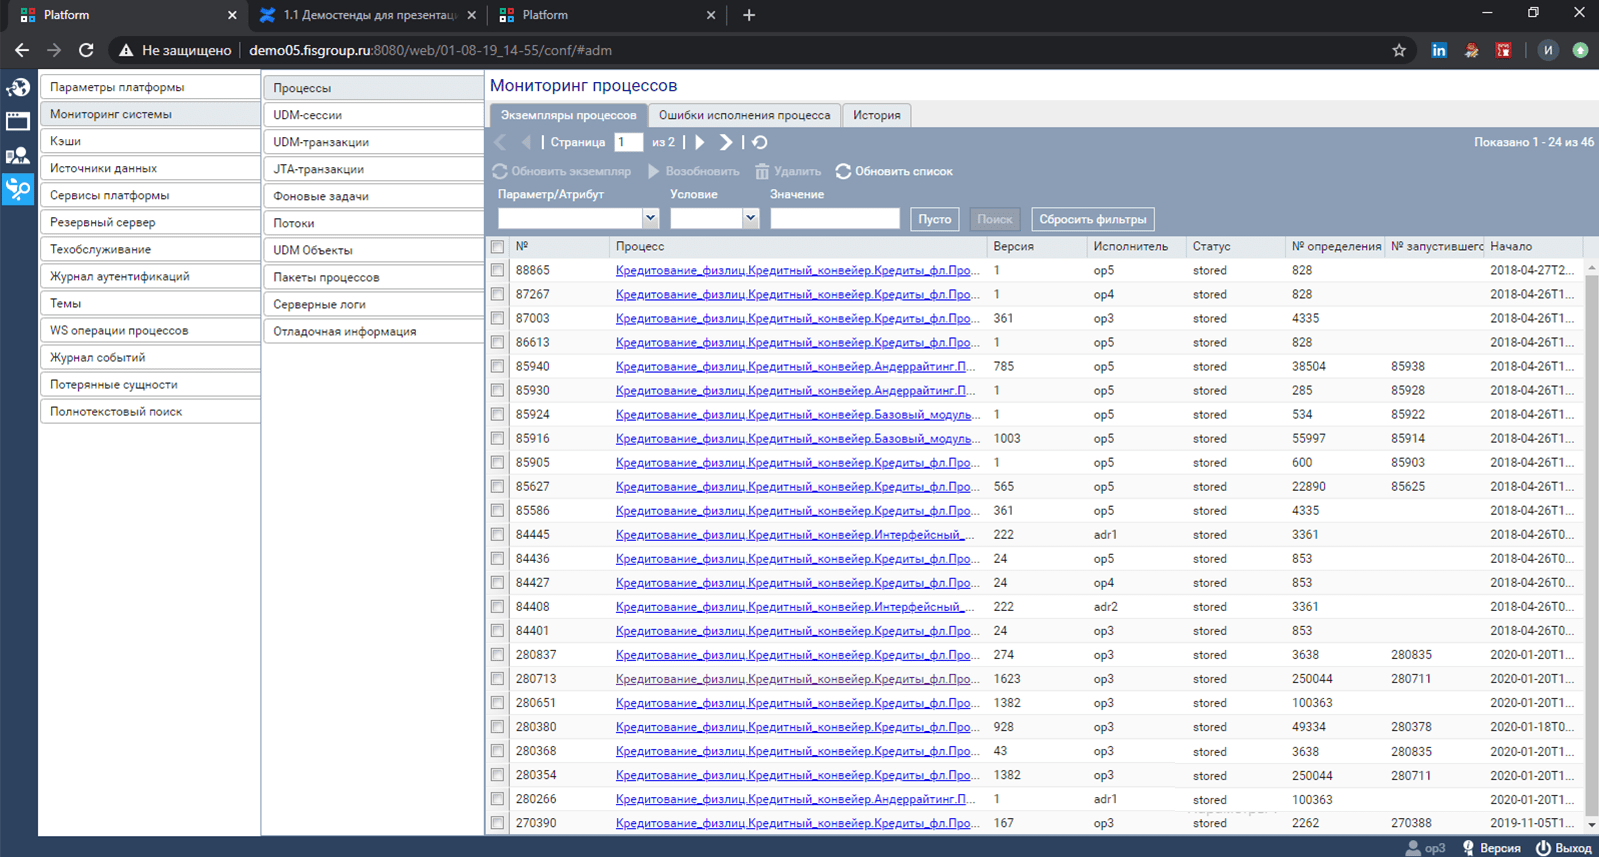Viewport: 1599px width, 857px height.
Task: Switch to История tab
Action: 877,115
